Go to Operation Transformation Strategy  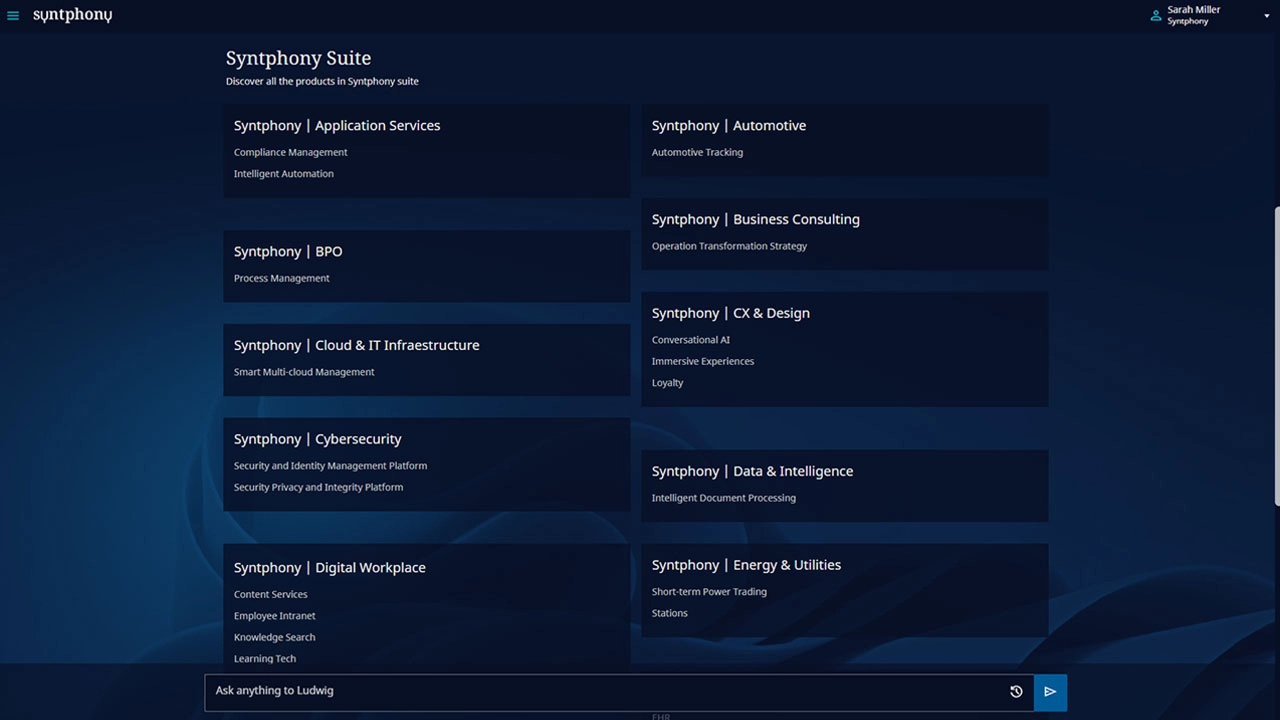[729, 246]
